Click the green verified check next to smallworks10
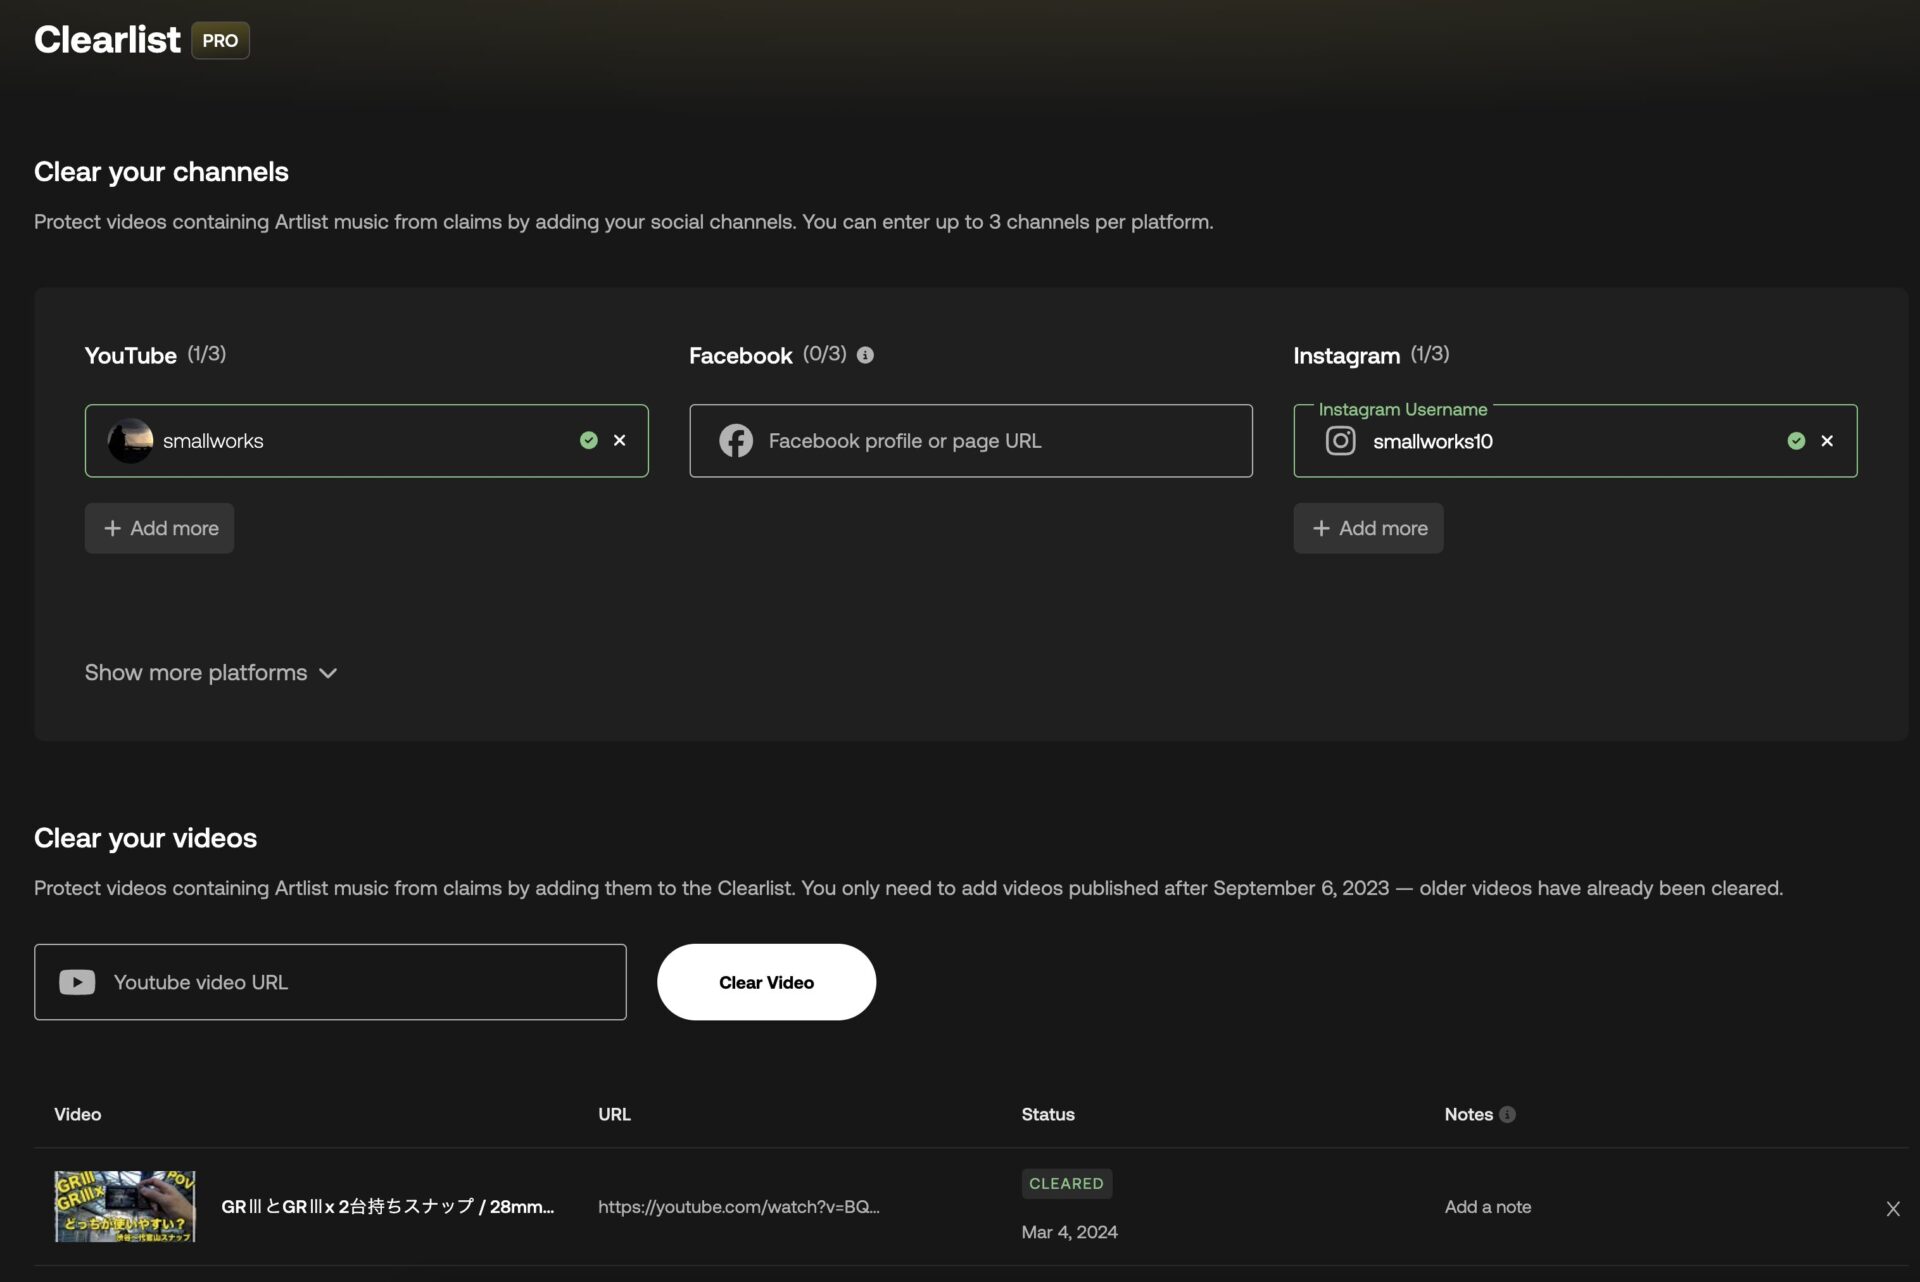 point(1796,441)
